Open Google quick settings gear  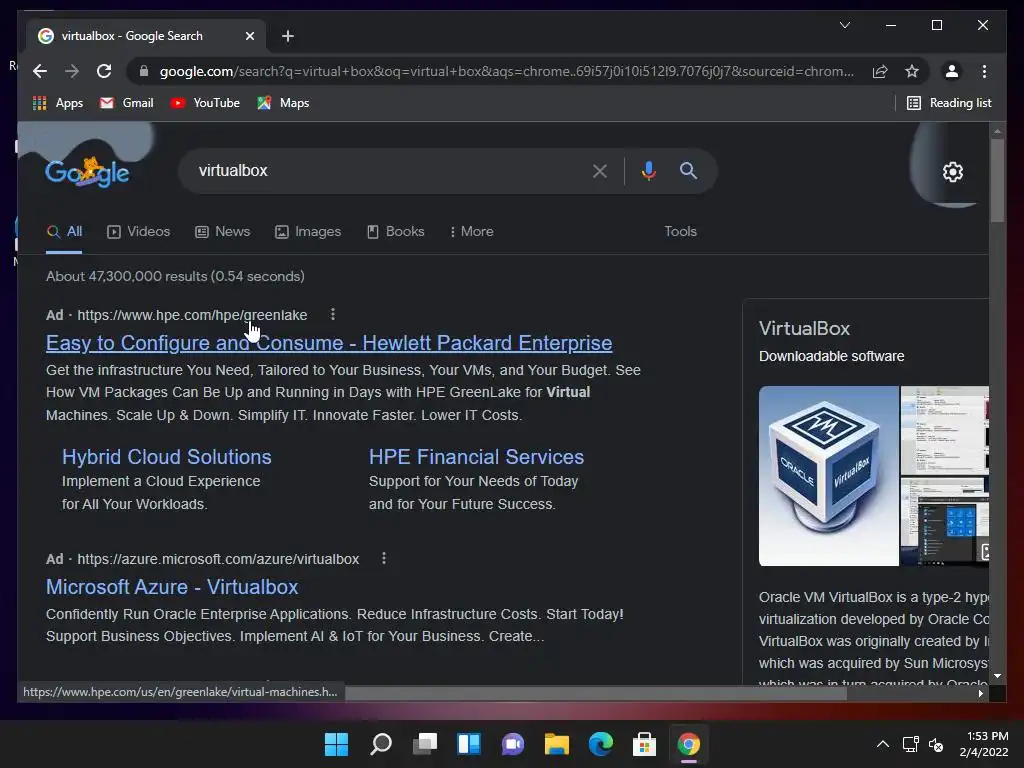(953, 172)
